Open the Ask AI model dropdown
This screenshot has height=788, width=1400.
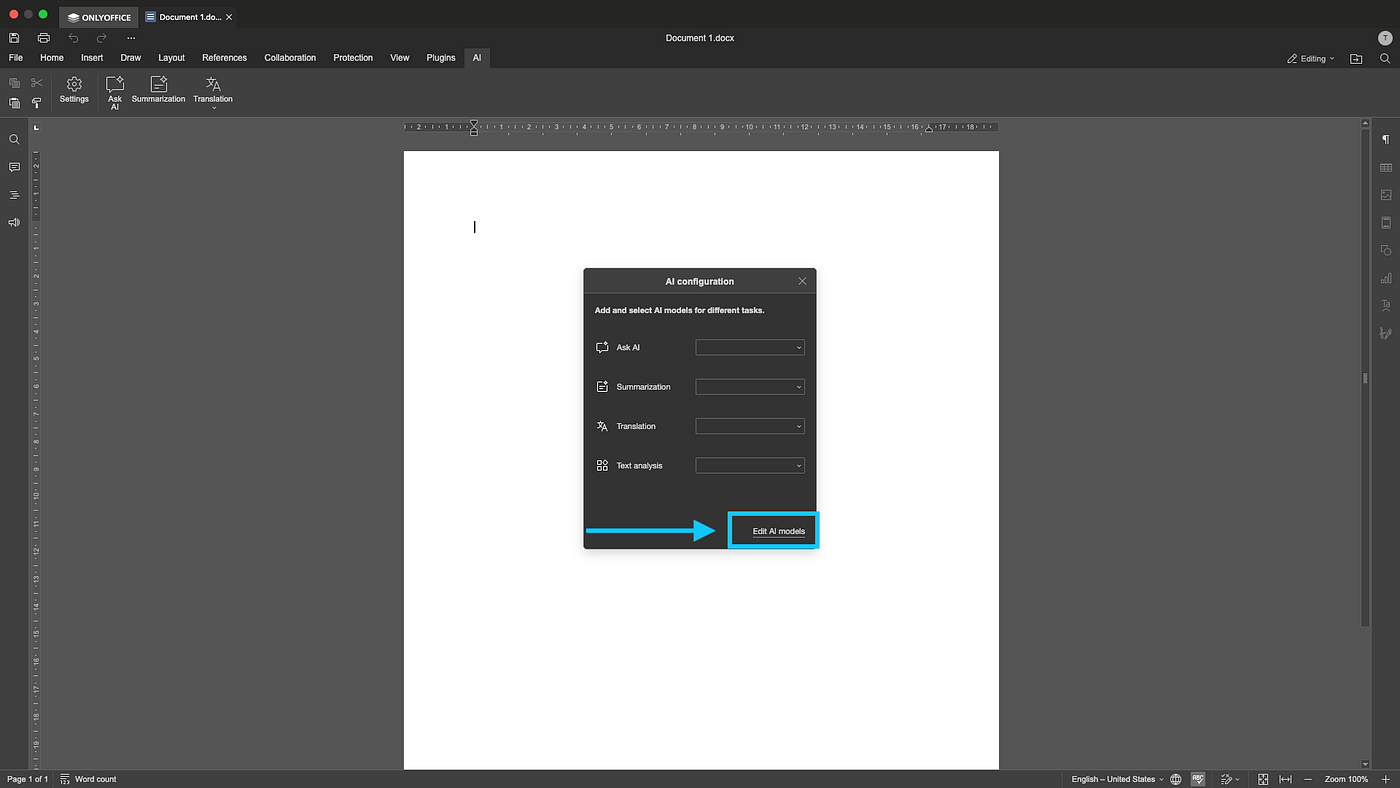click(x=750, y=348)
